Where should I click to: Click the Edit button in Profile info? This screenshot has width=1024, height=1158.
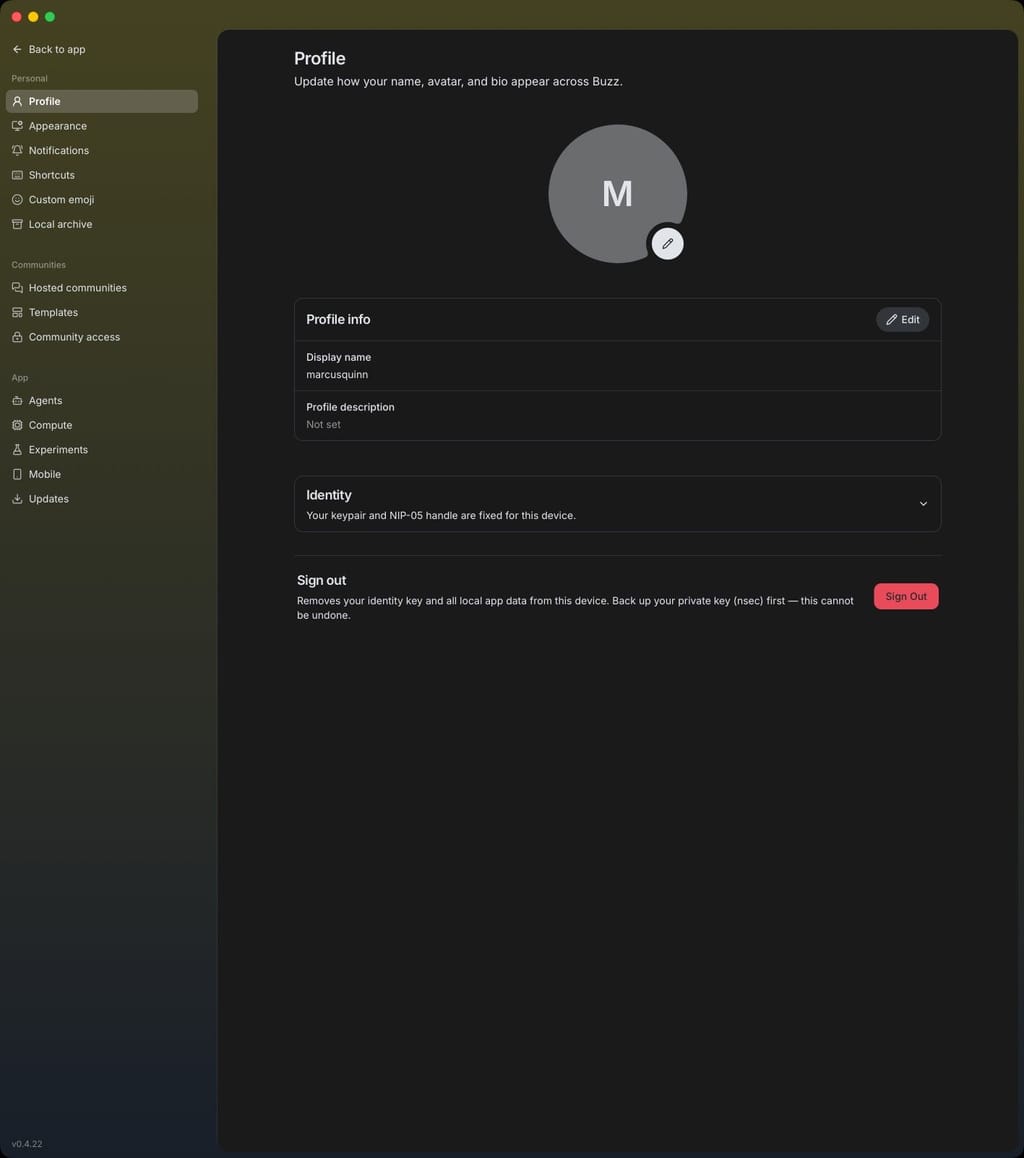click(902, 320)
